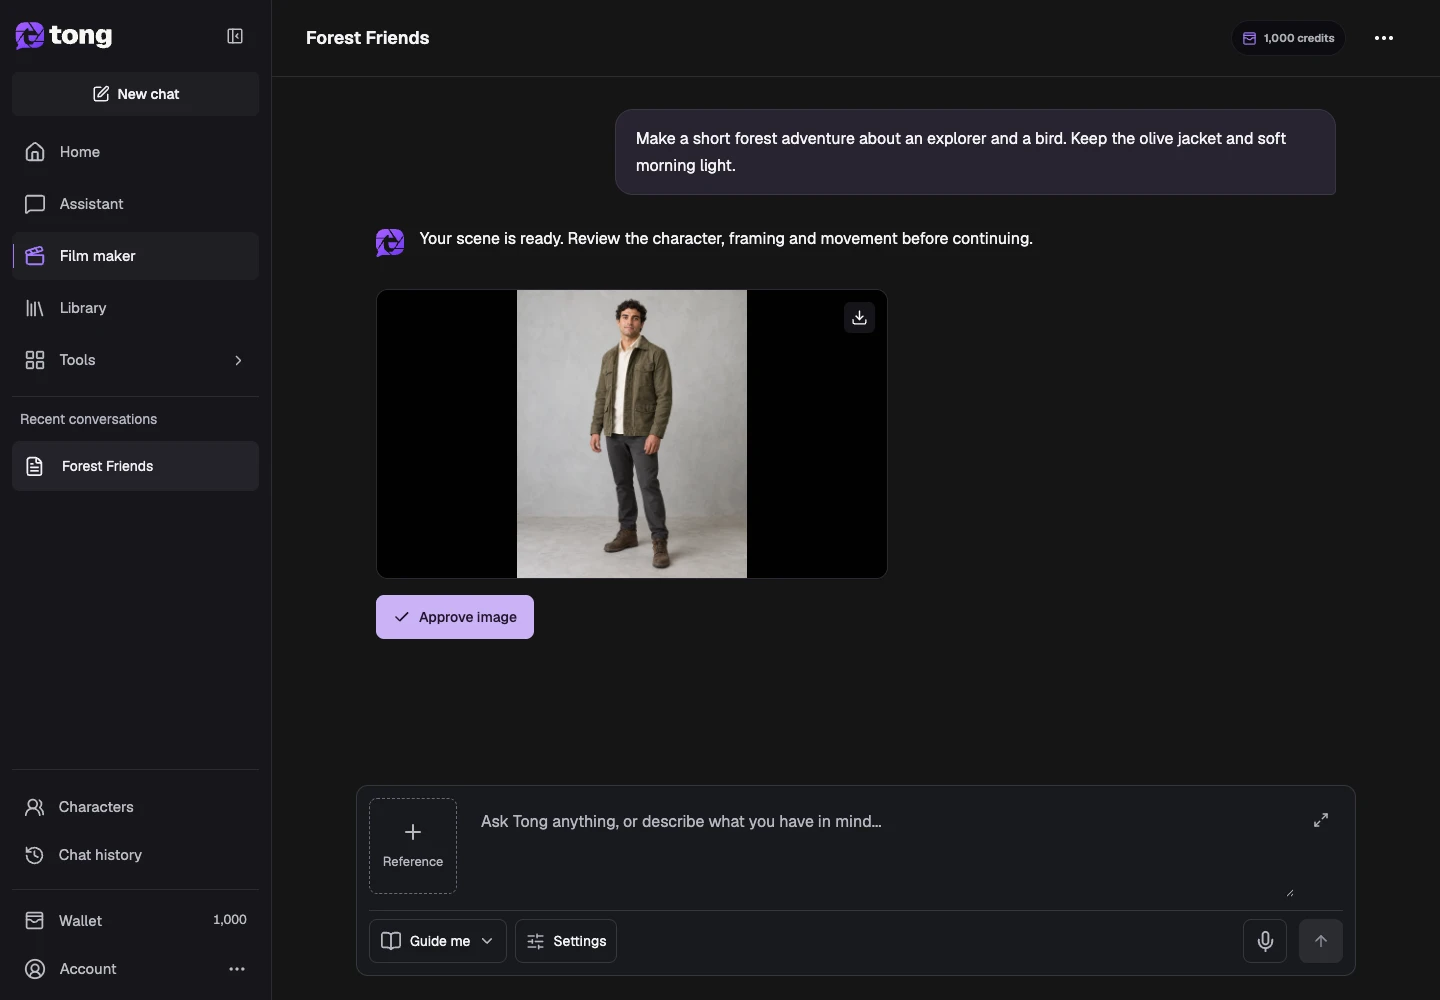Download the generated image

tap(859, 318)
